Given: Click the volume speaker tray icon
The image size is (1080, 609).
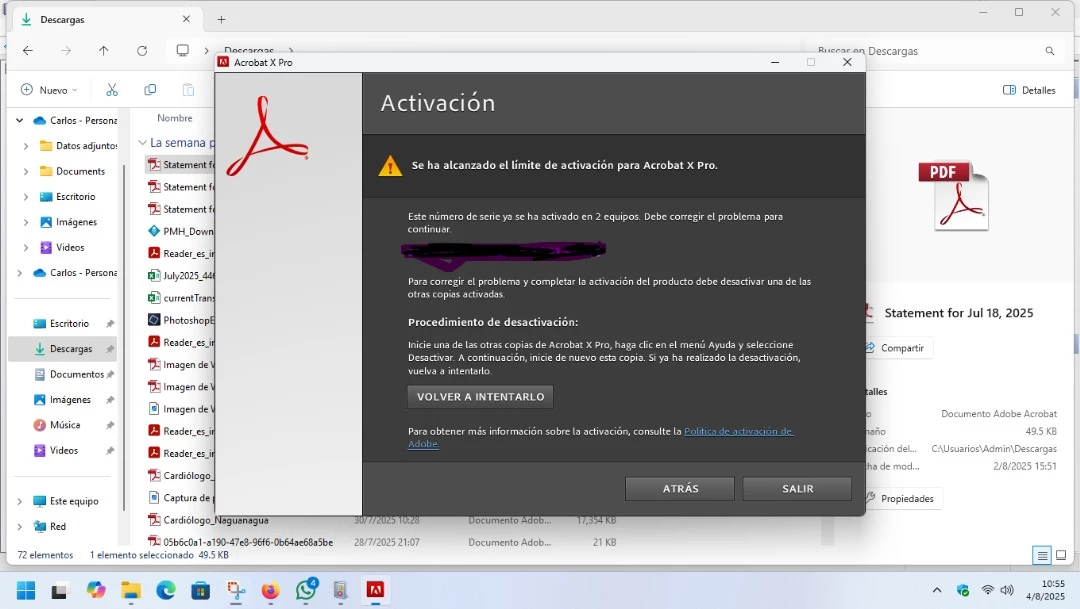Looking at the screenshot, I should (x=1007, y=590).
